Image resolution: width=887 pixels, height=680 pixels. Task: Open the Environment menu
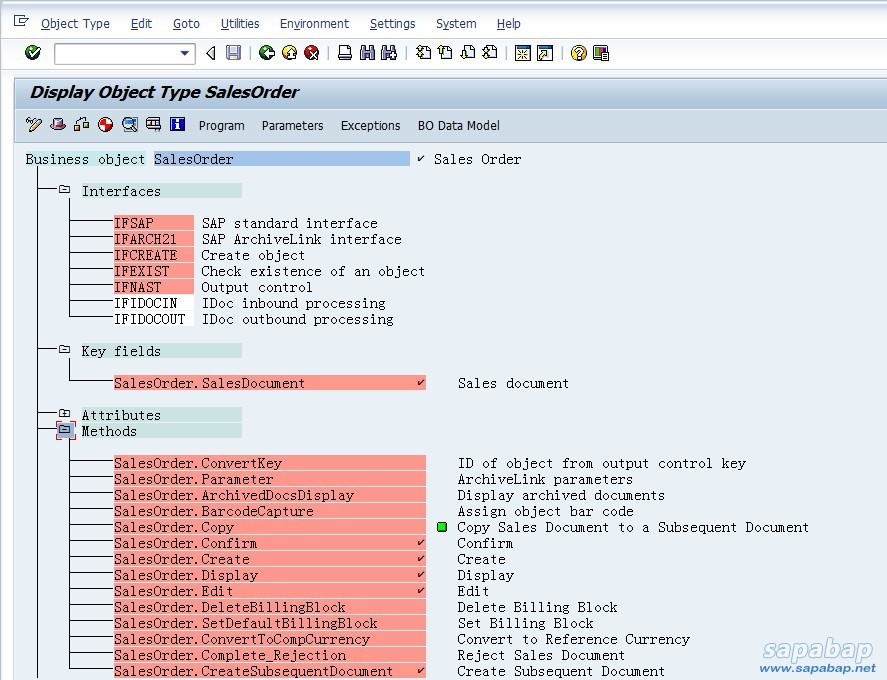point(314,24)
